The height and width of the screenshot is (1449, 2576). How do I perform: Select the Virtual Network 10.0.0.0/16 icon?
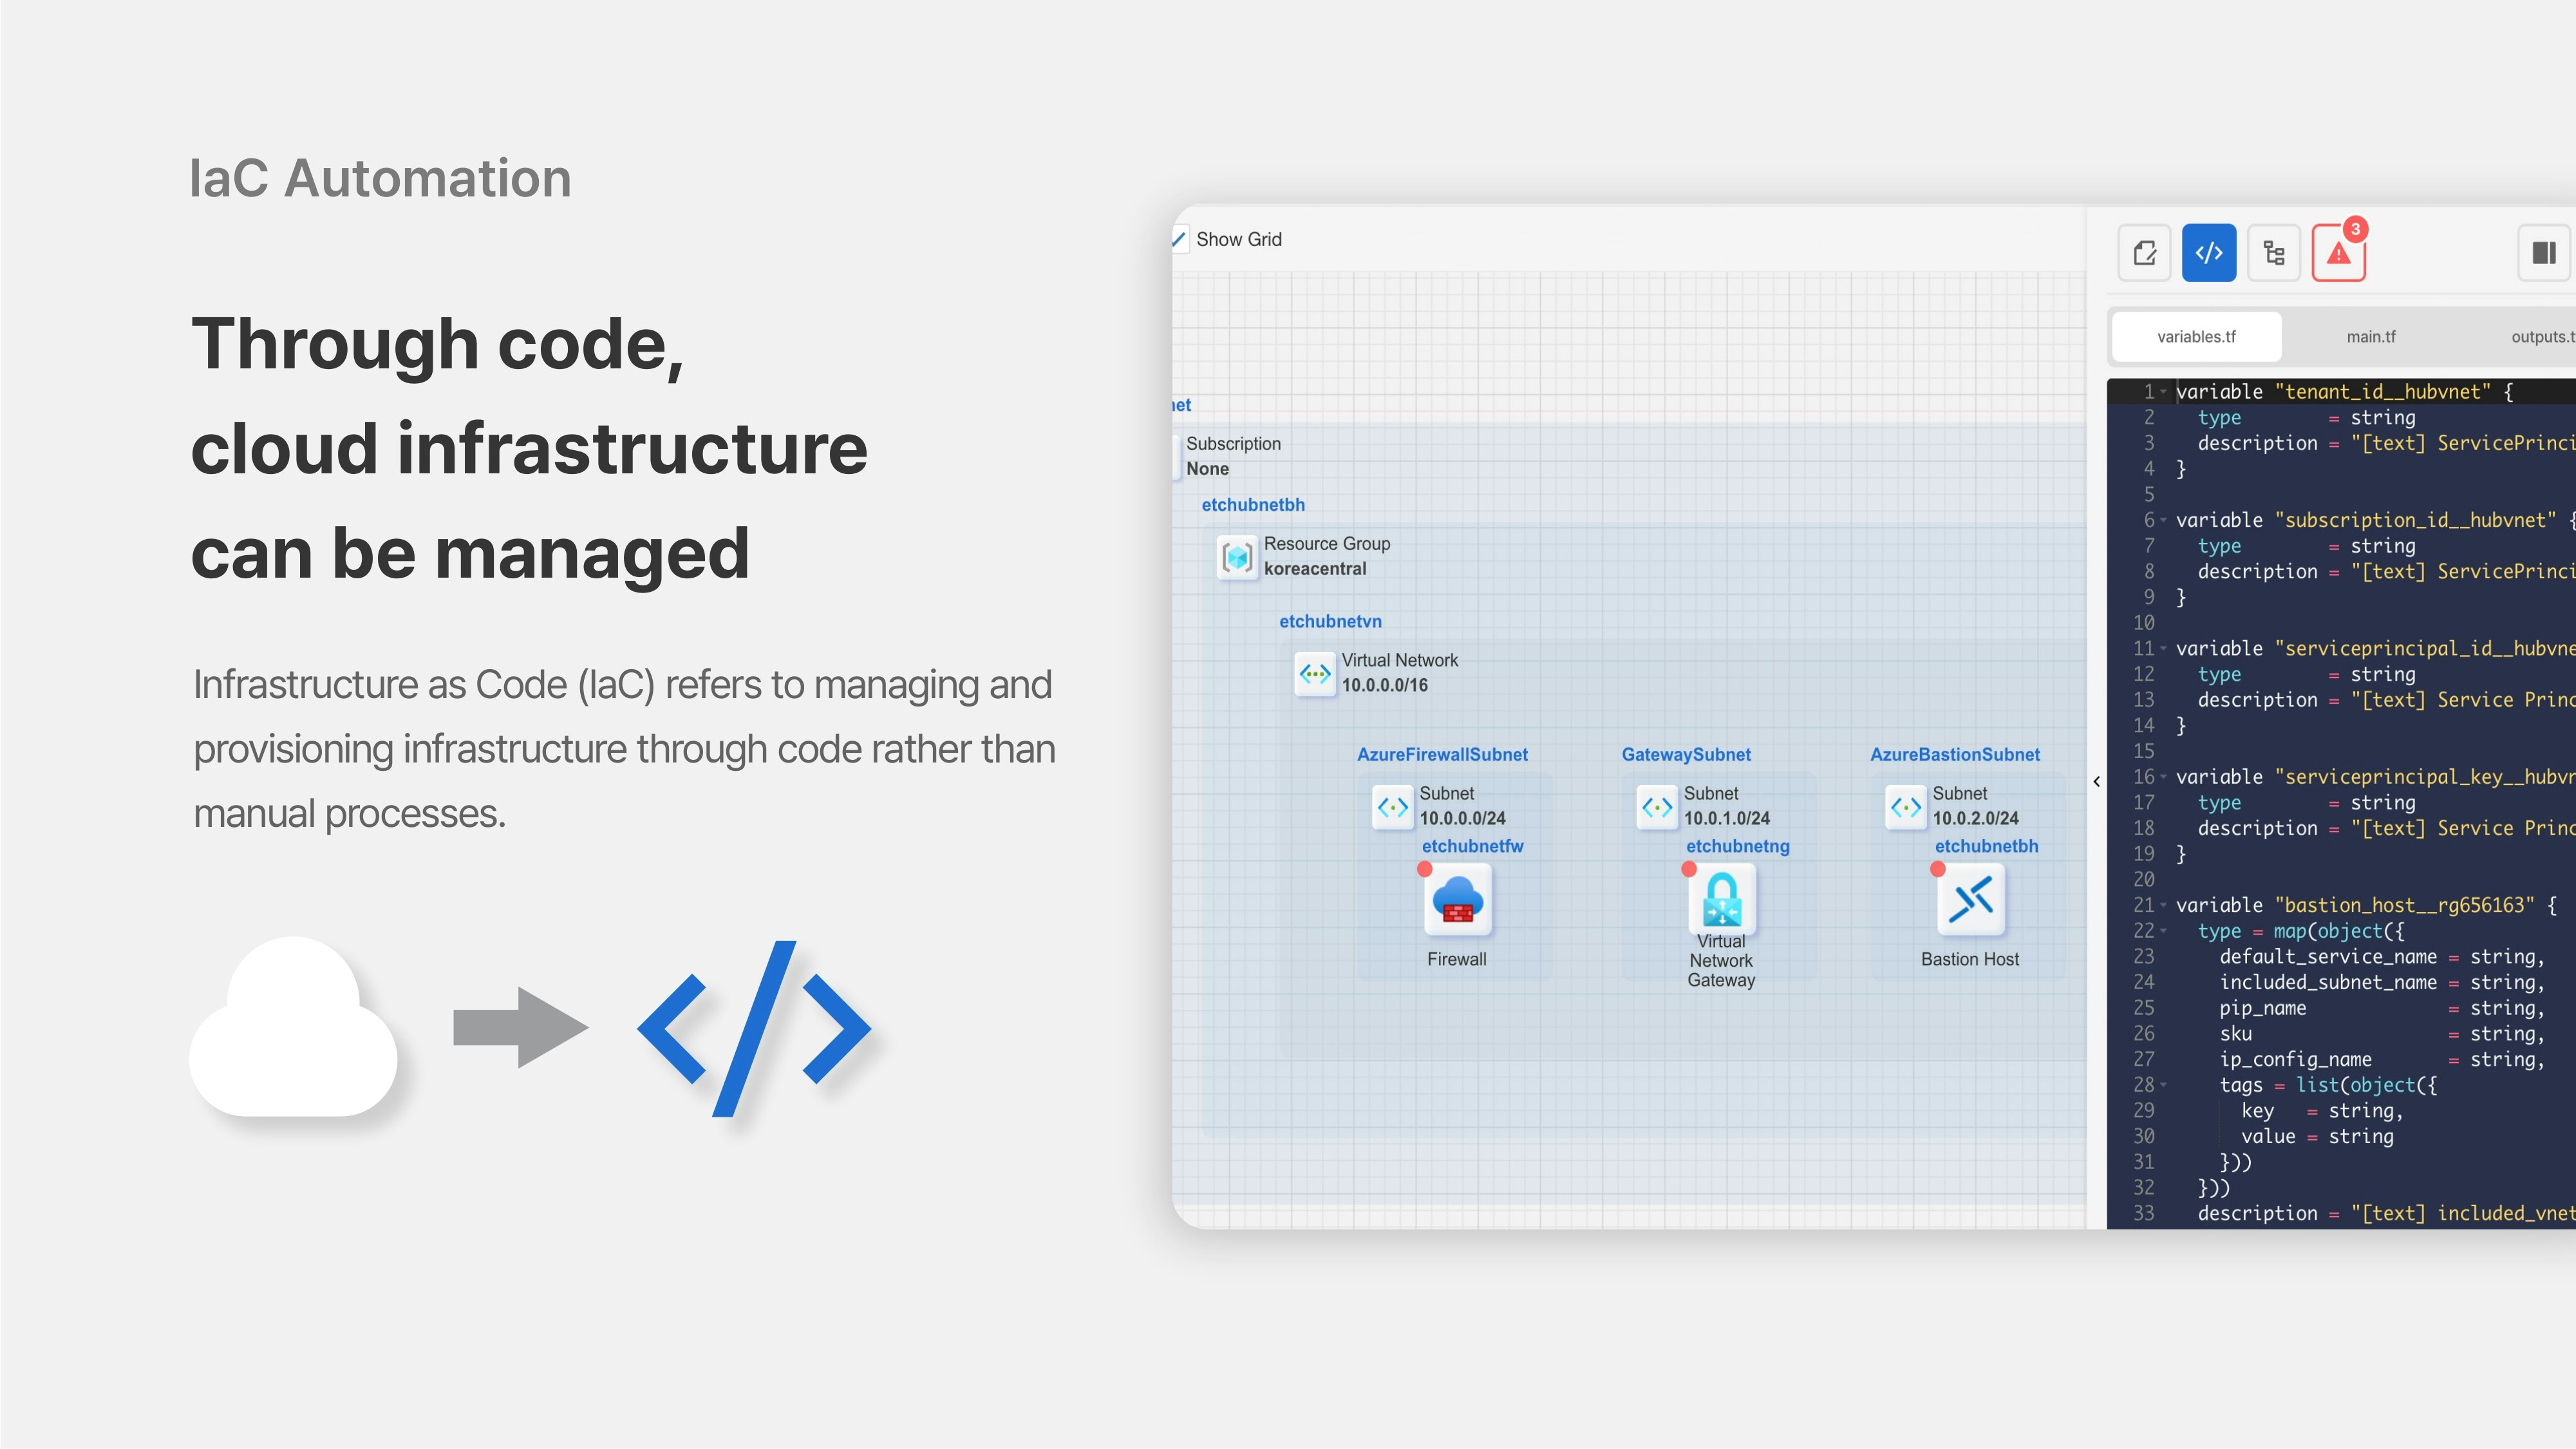(x=1315, y=674)
